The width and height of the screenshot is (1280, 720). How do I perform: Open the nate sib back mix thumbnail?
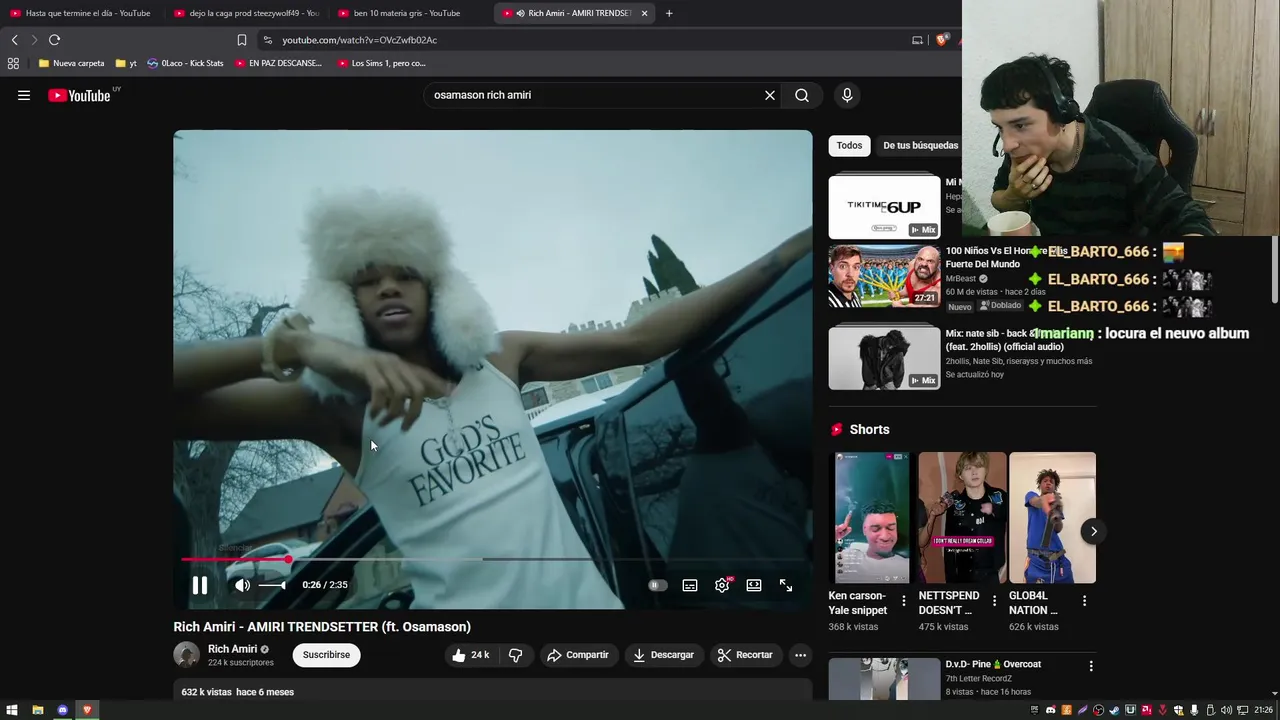(884, 357)
